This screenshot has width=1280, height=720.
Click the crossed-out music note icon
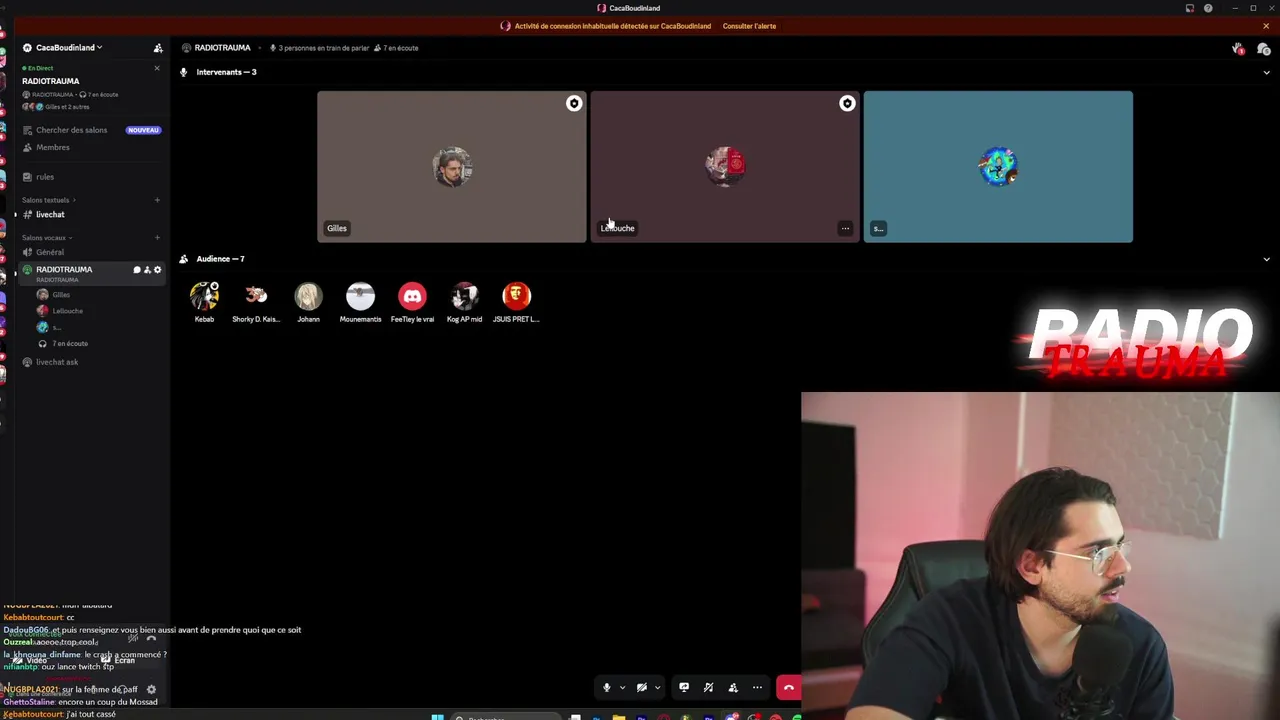708,688
